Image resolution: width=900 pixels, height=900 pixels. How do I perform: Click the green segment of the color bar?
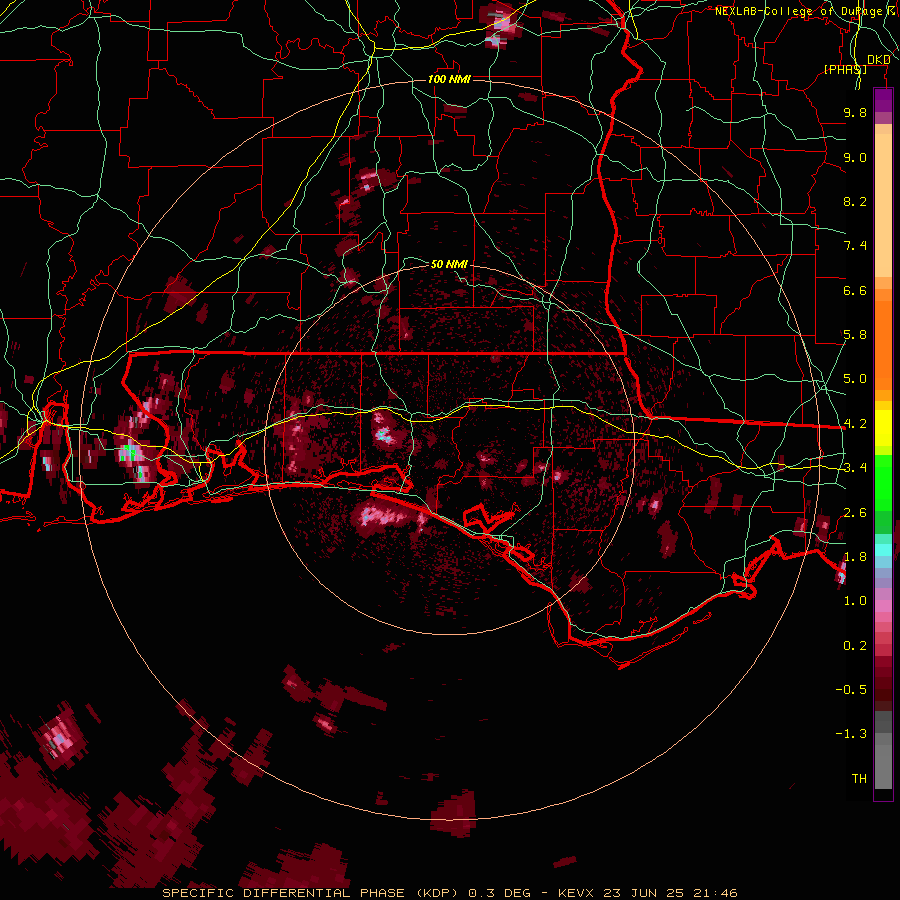pyautogui.click(x=883, y=485)
